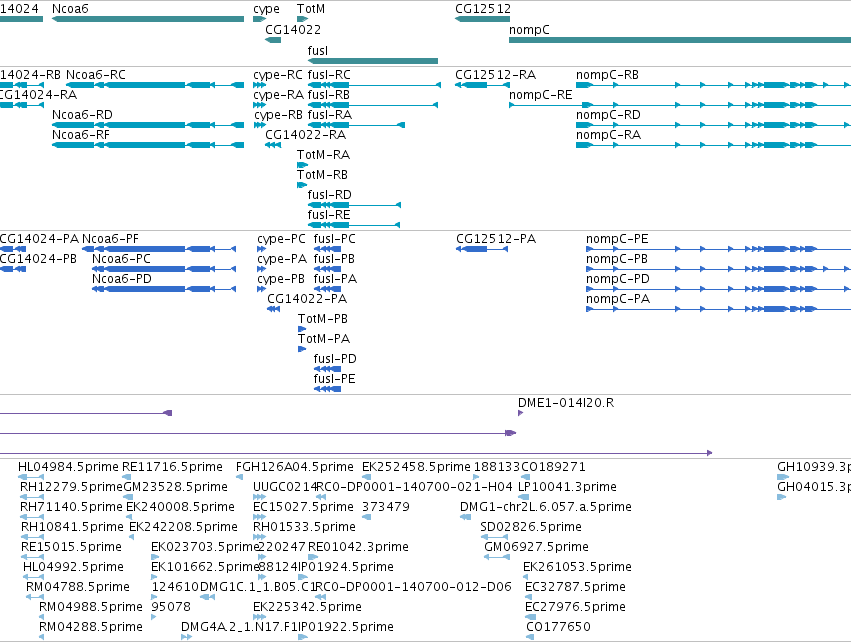Select the TotM-PA protein
This screenshot has width=851, height=642.
(x=323, y=339)
